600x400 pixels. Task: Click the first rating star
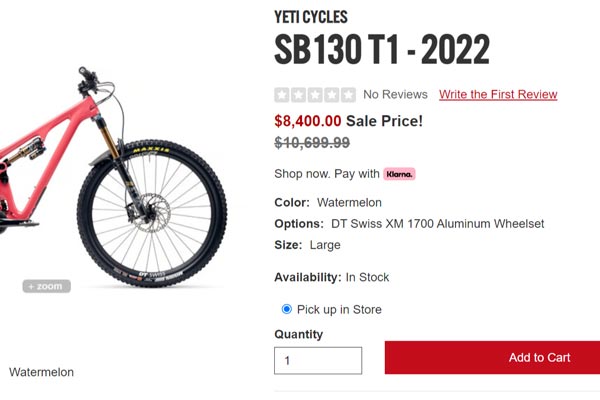tap(282, 95)
